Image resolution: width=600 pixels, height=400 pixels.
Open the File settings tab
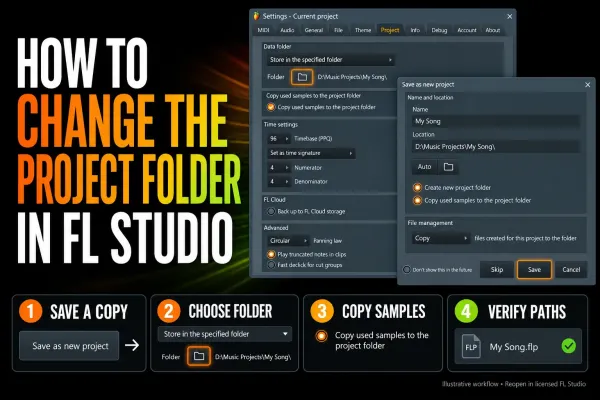[x=338, y=30]
